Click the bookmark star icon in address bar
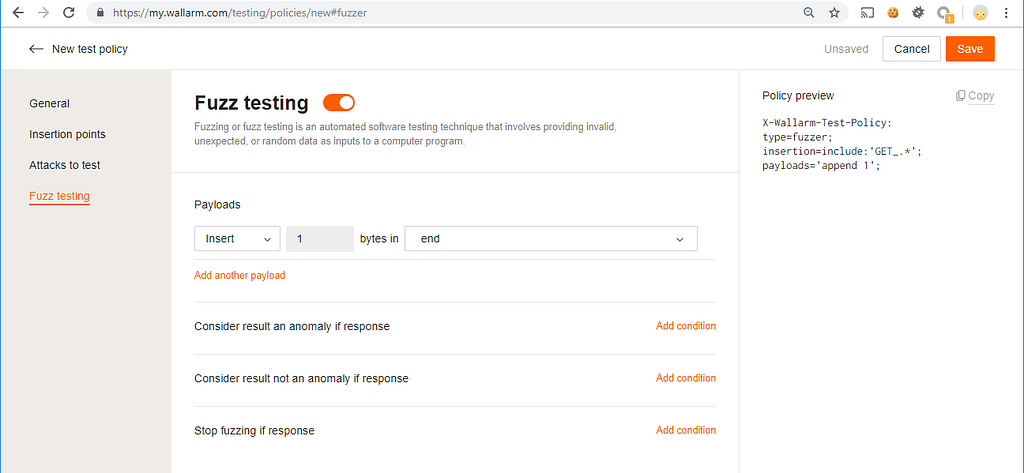 pyautogui.click(x=834, y=12)
